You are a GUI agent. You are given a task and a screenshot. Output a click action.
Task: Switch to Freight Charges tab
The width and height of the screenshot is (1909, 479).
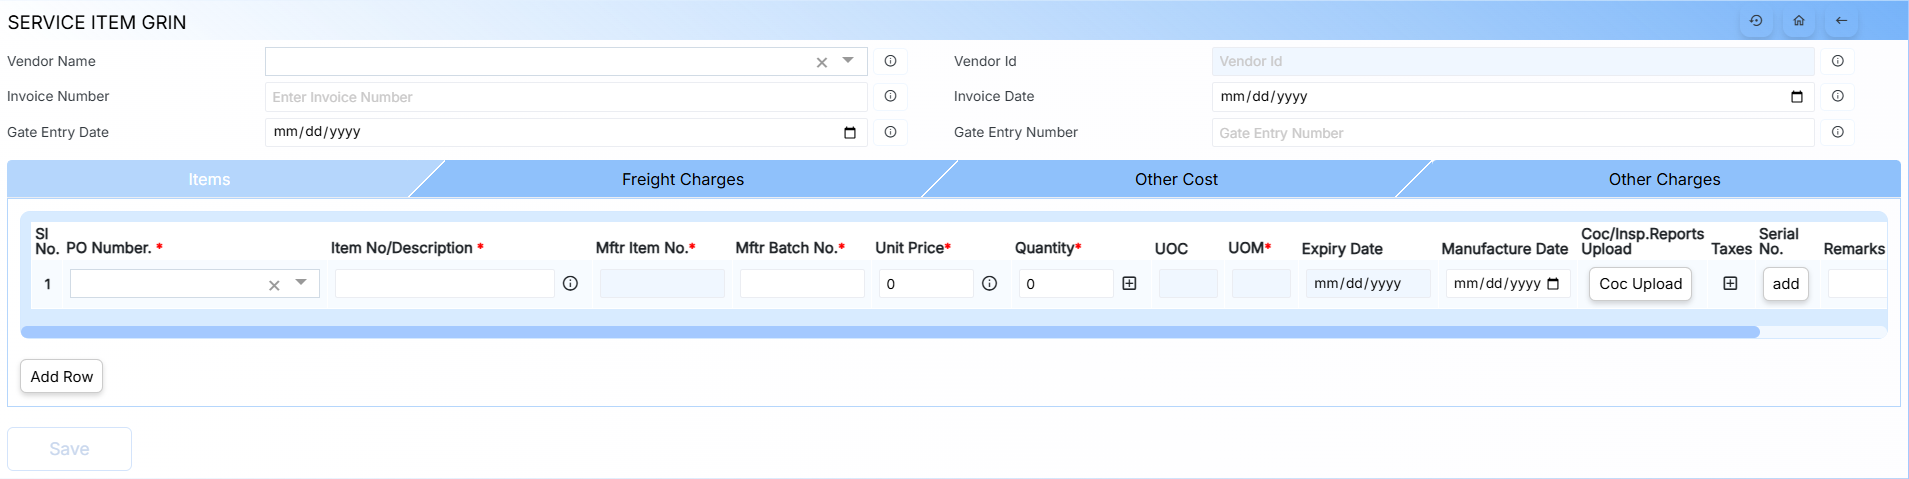point(682,179)
